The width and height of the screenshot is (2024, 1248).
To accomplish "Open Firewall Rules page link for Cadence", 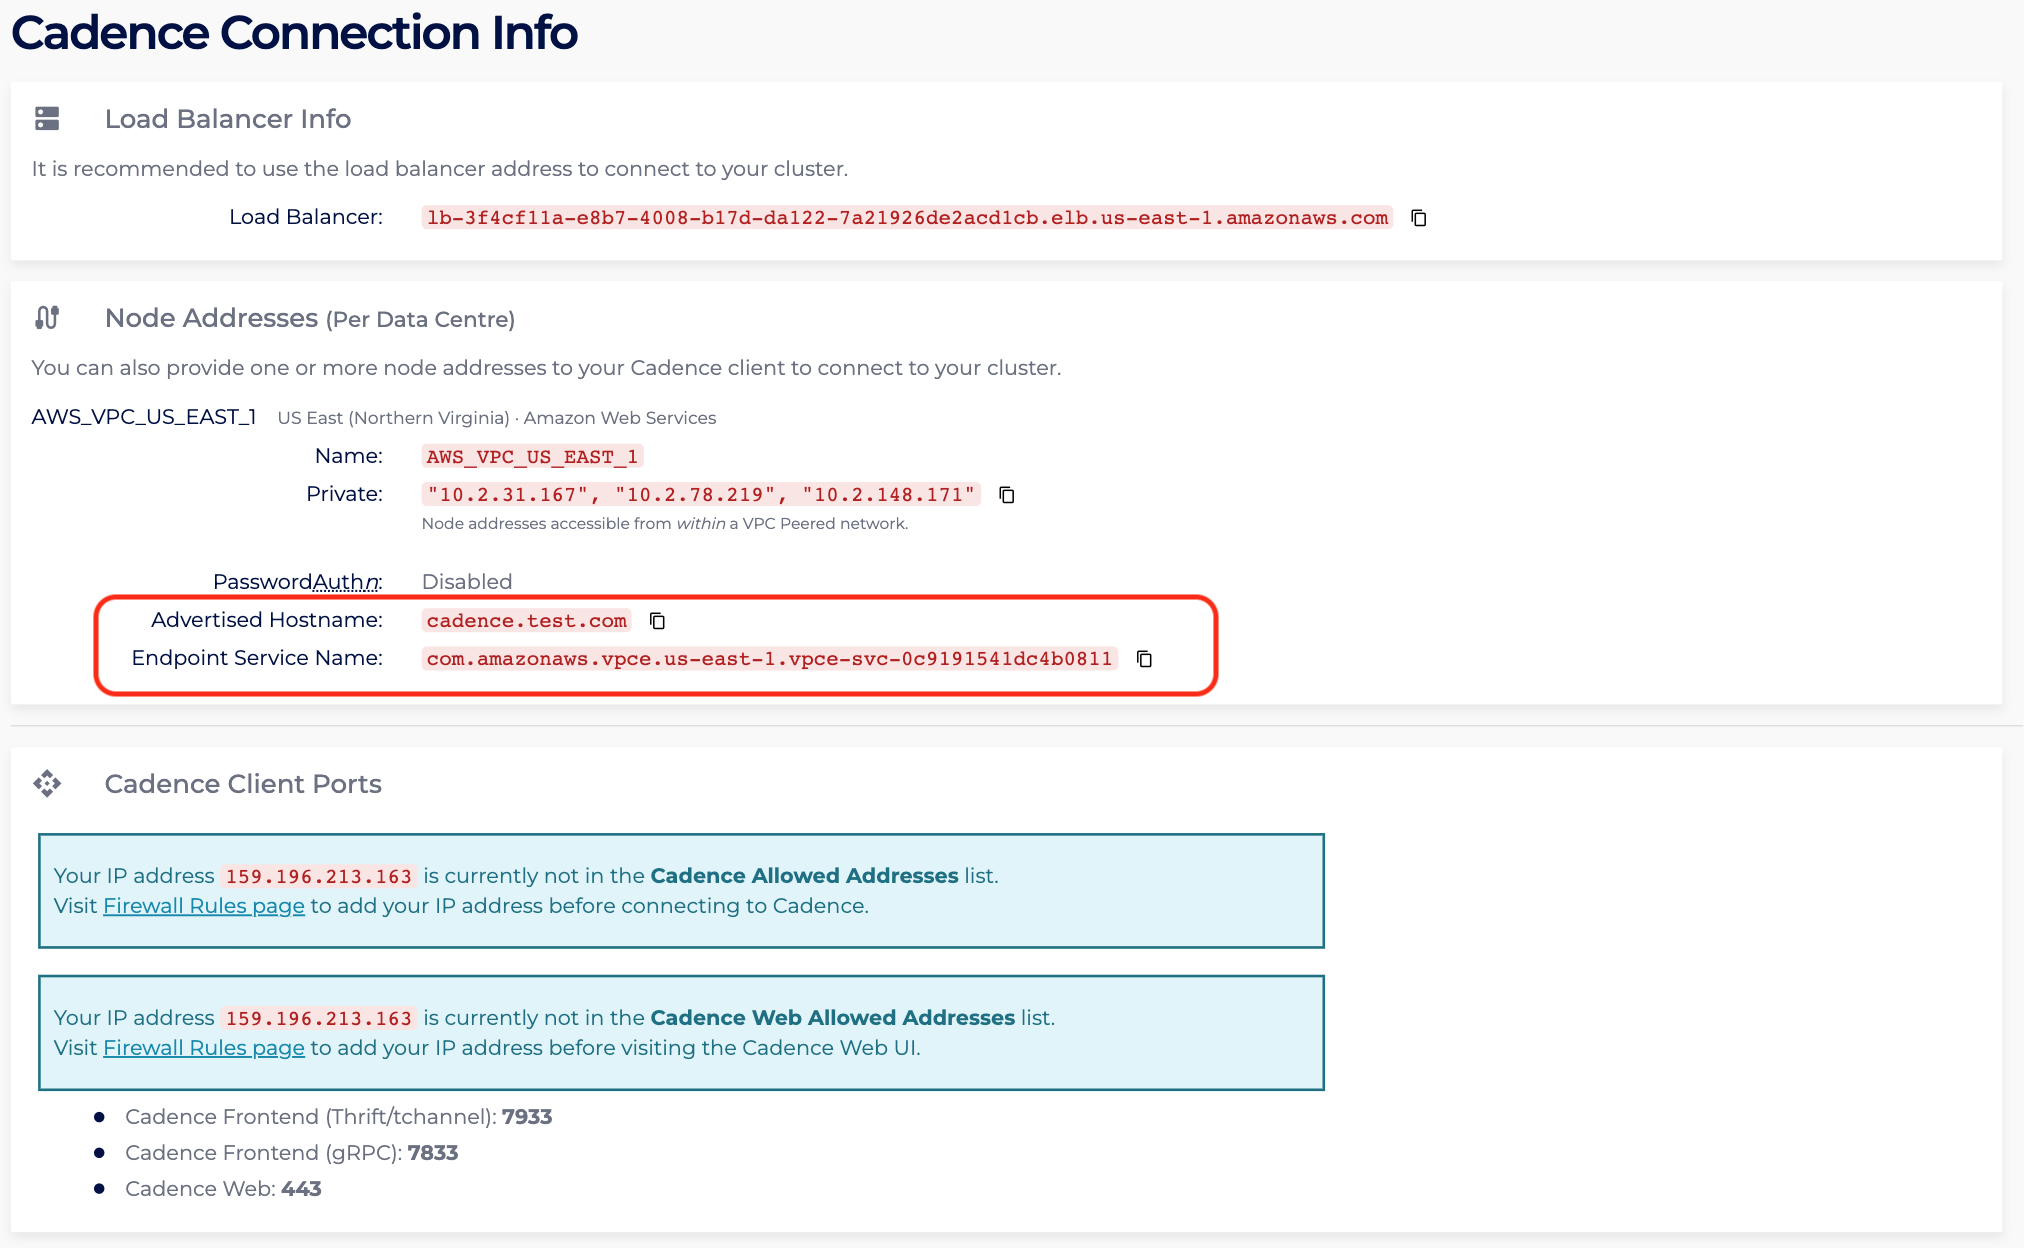I will (203, 906).
